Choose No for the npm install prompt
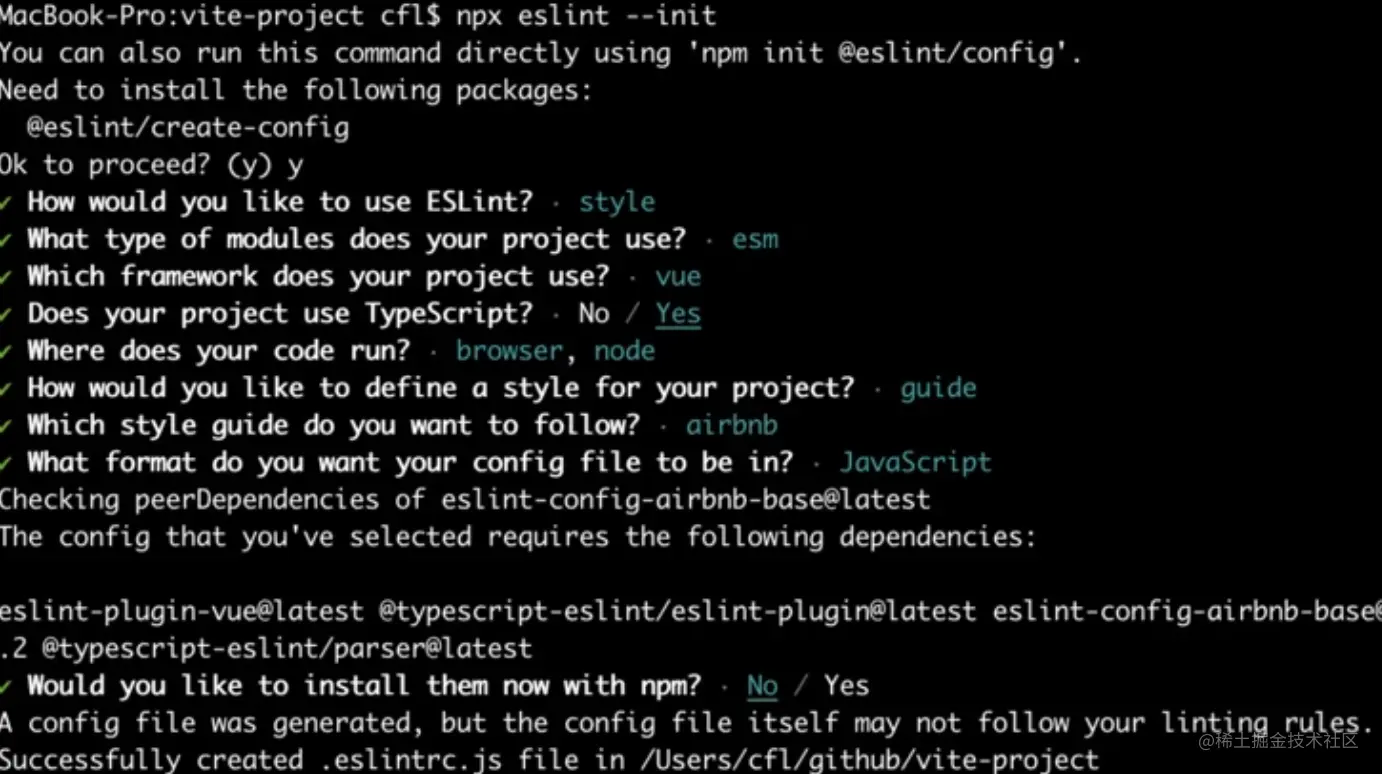1382x774 pixels. tap(762, 686)
